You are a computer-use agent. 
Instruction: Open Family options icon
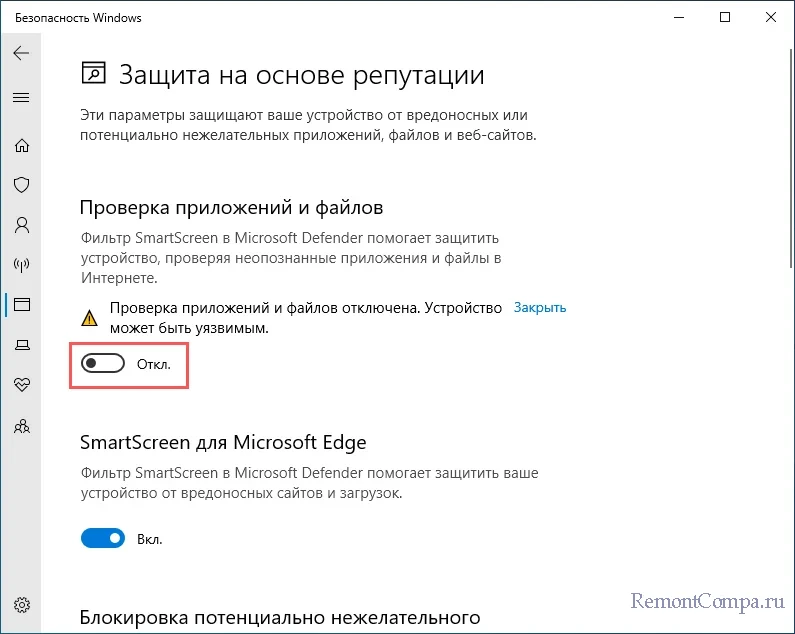pyautogui.click(x=22, y=426)
